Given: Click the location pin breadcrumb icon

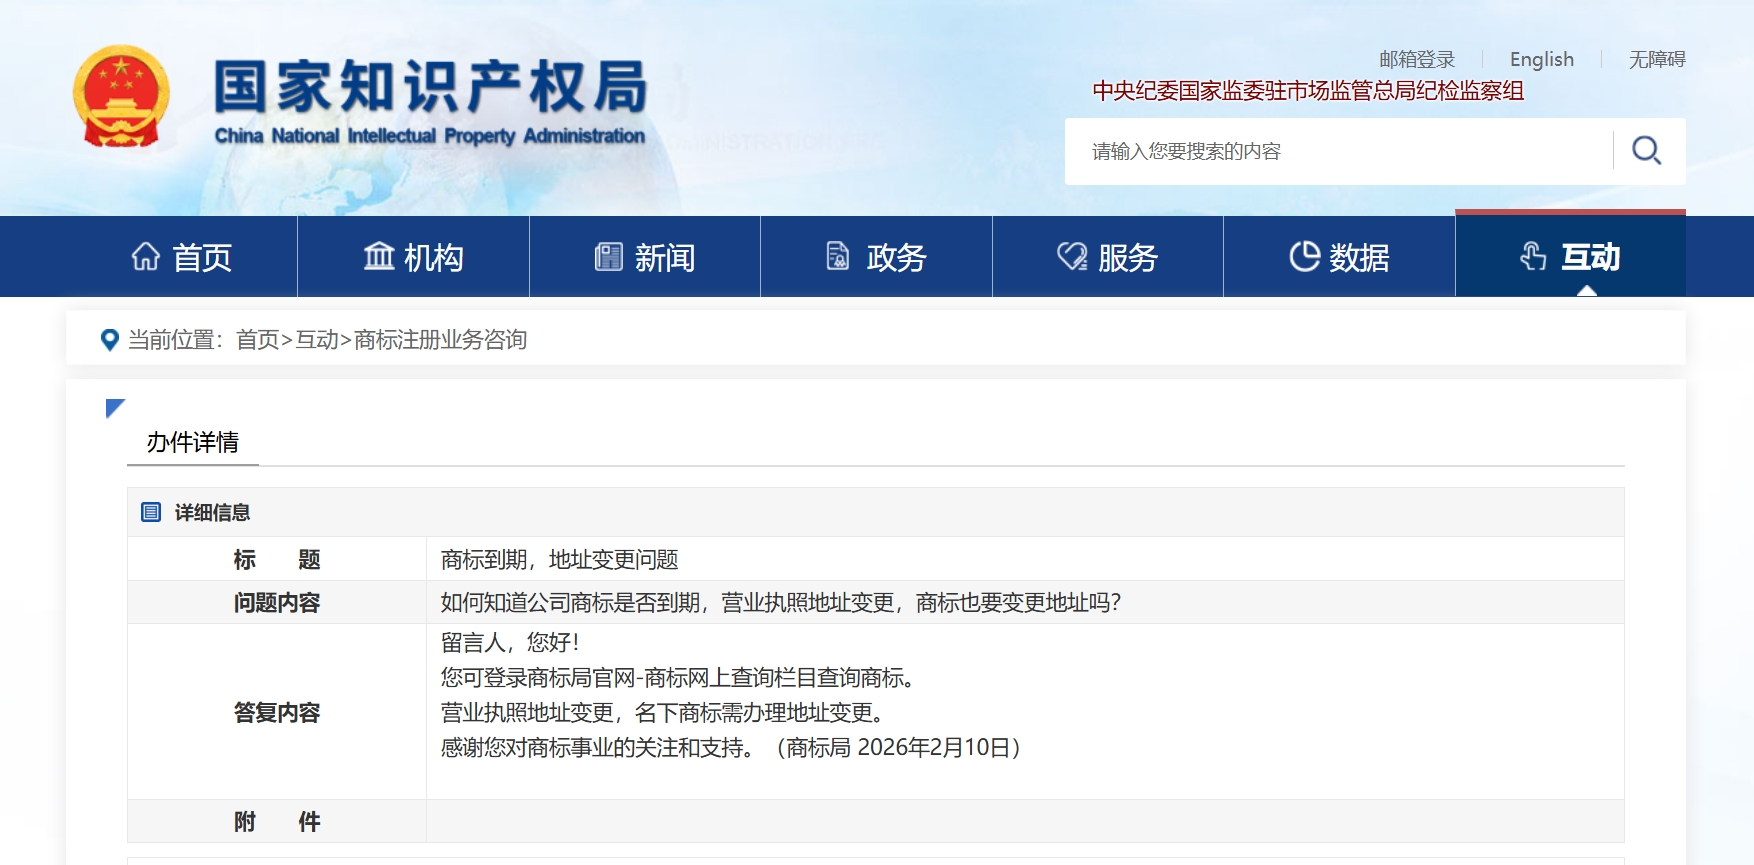Looking at the screenshot, I should click(110, 340).
